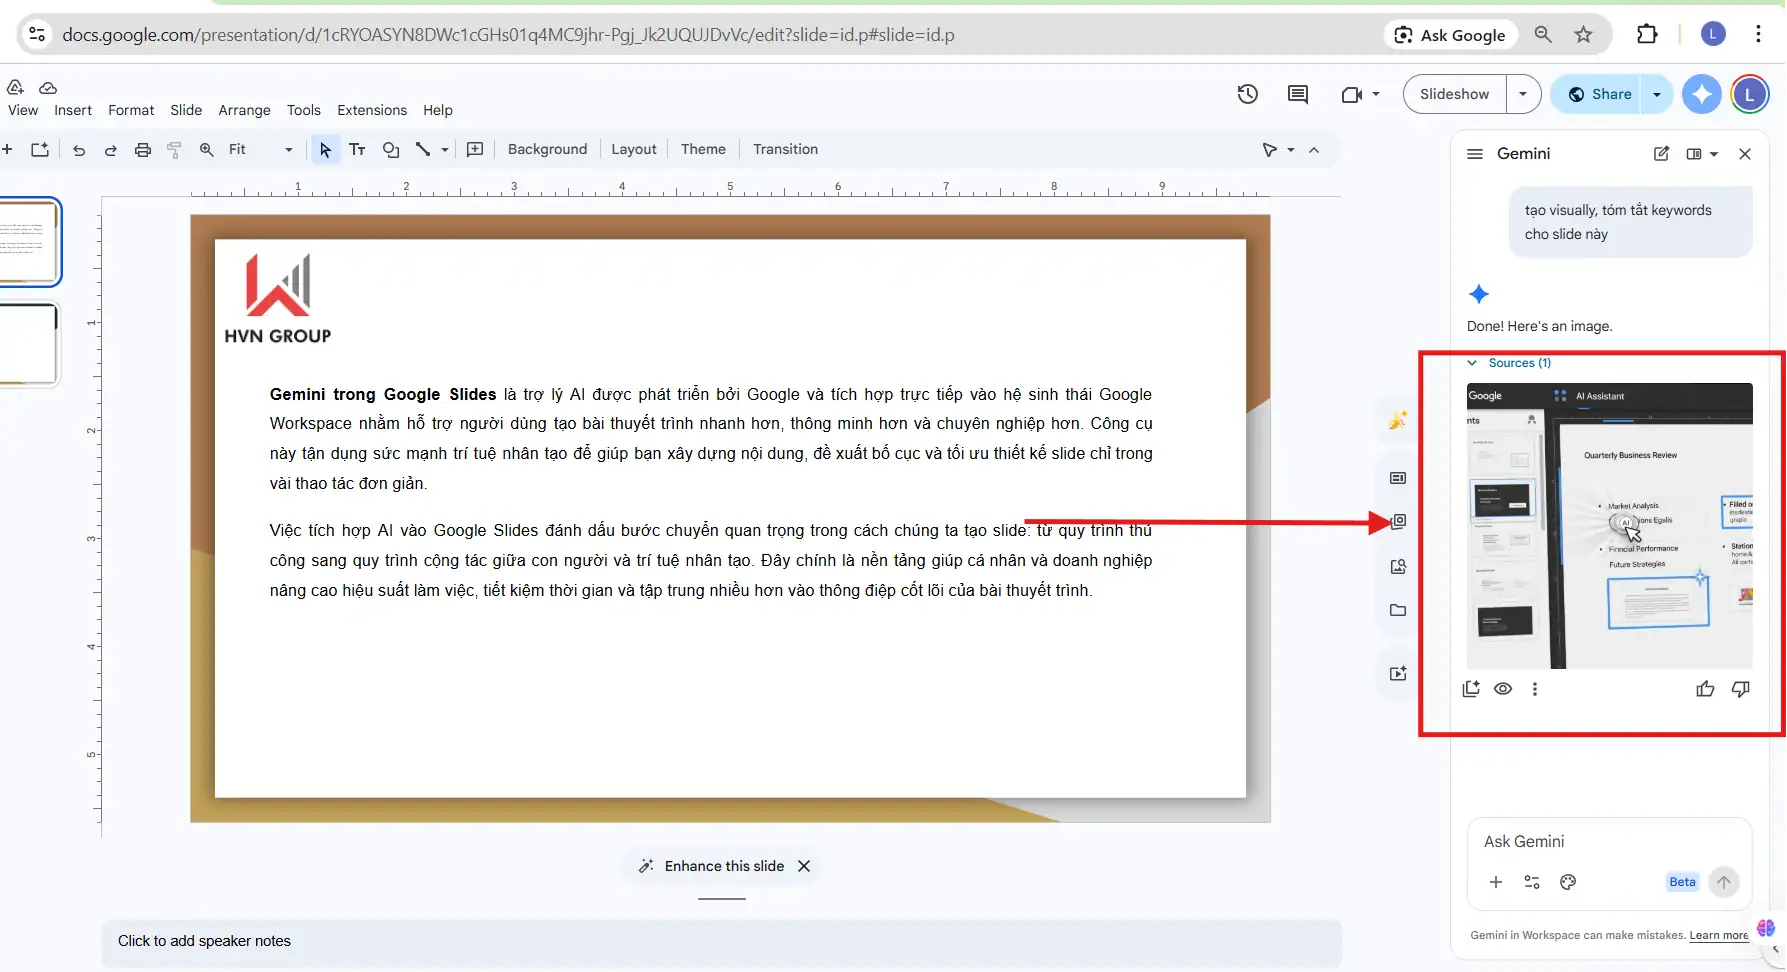Screen dimensions: 1787x972
Task: Click the send arrow in Gemini prompt
Action: (x=1724, y=882)
